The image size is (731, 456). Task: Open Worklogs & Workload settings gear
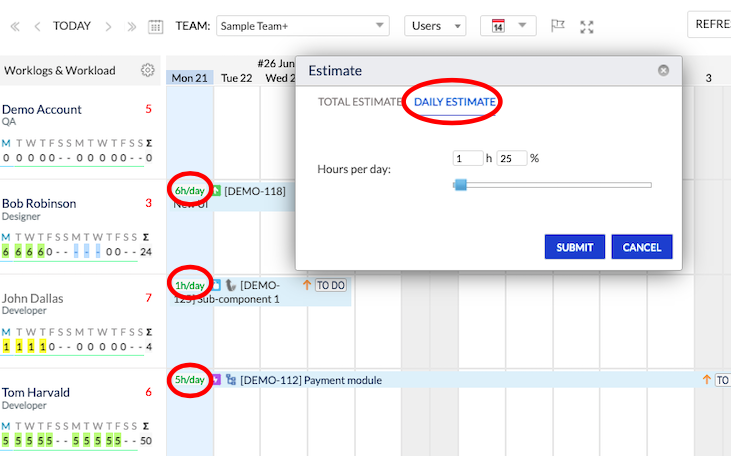[148, 70]
